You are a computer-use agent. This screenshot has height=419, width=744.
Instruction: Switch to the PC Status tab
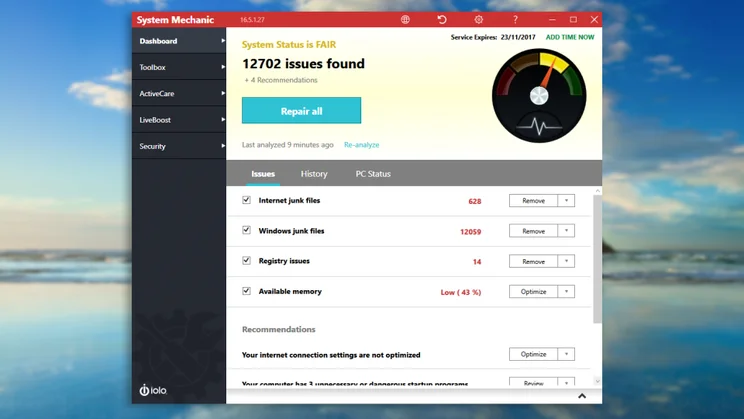pyautogui.click(x=373, y=174)
